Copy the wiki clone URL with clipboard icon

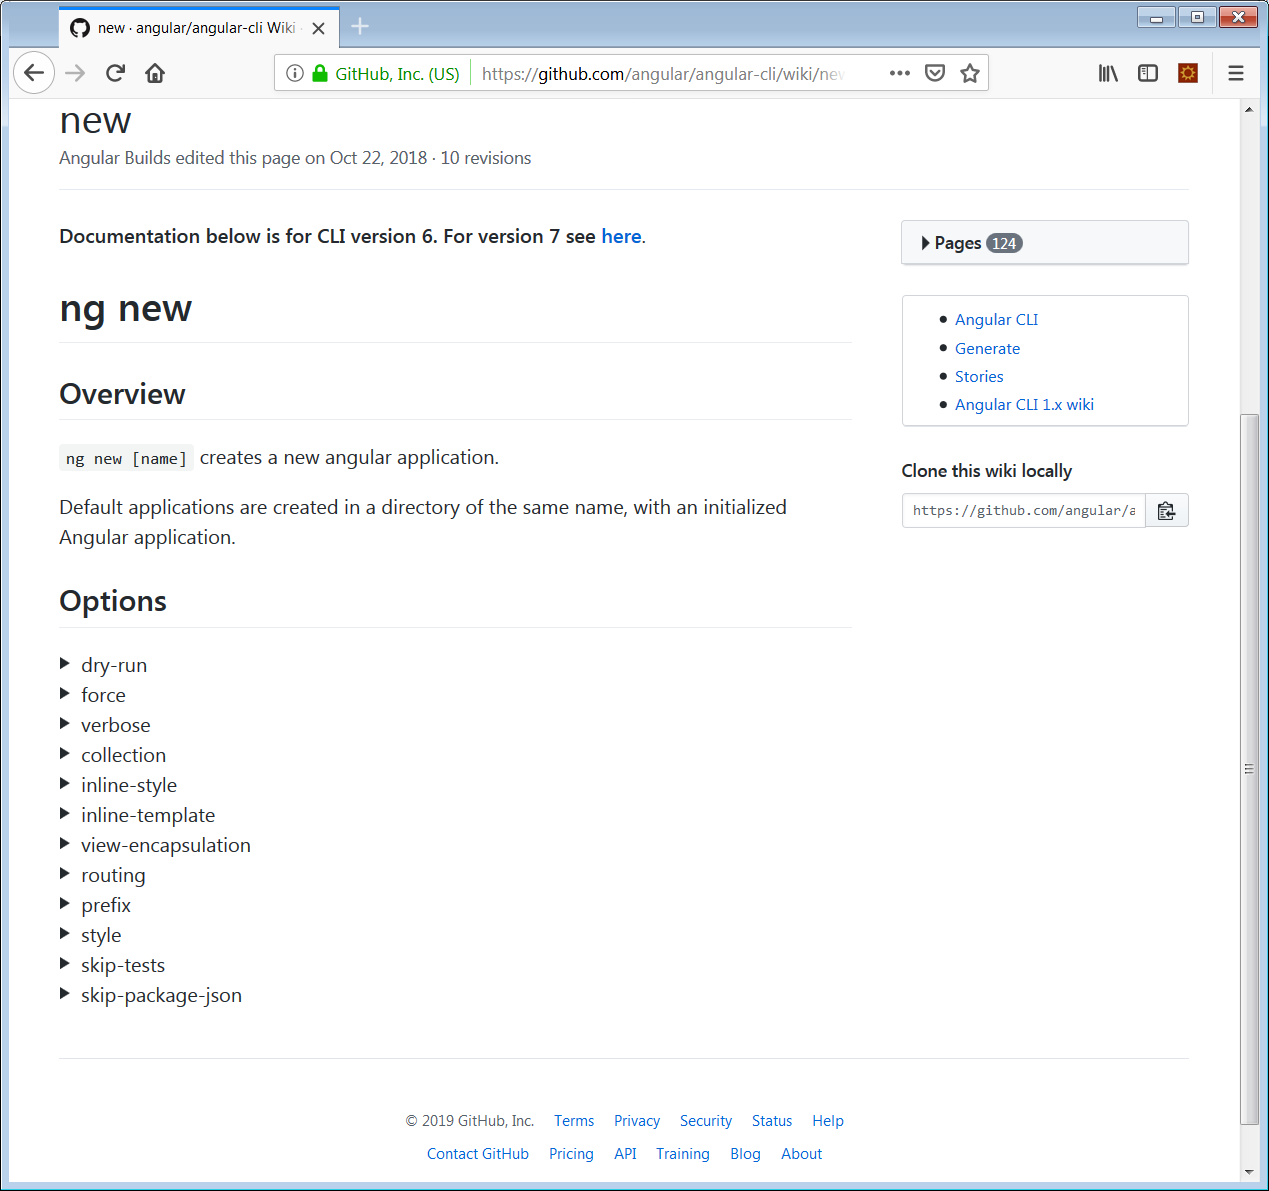[1166, 510]
